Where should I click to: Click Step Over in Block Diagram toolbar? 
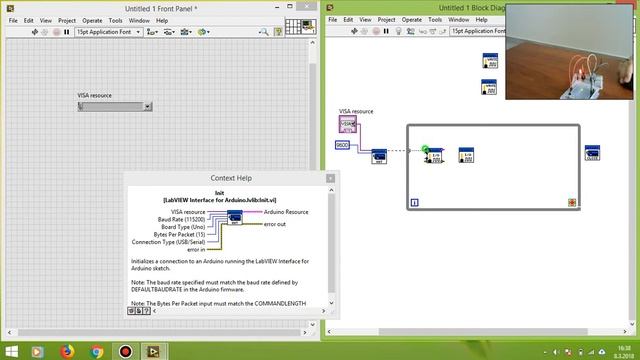tap(433, 31)
